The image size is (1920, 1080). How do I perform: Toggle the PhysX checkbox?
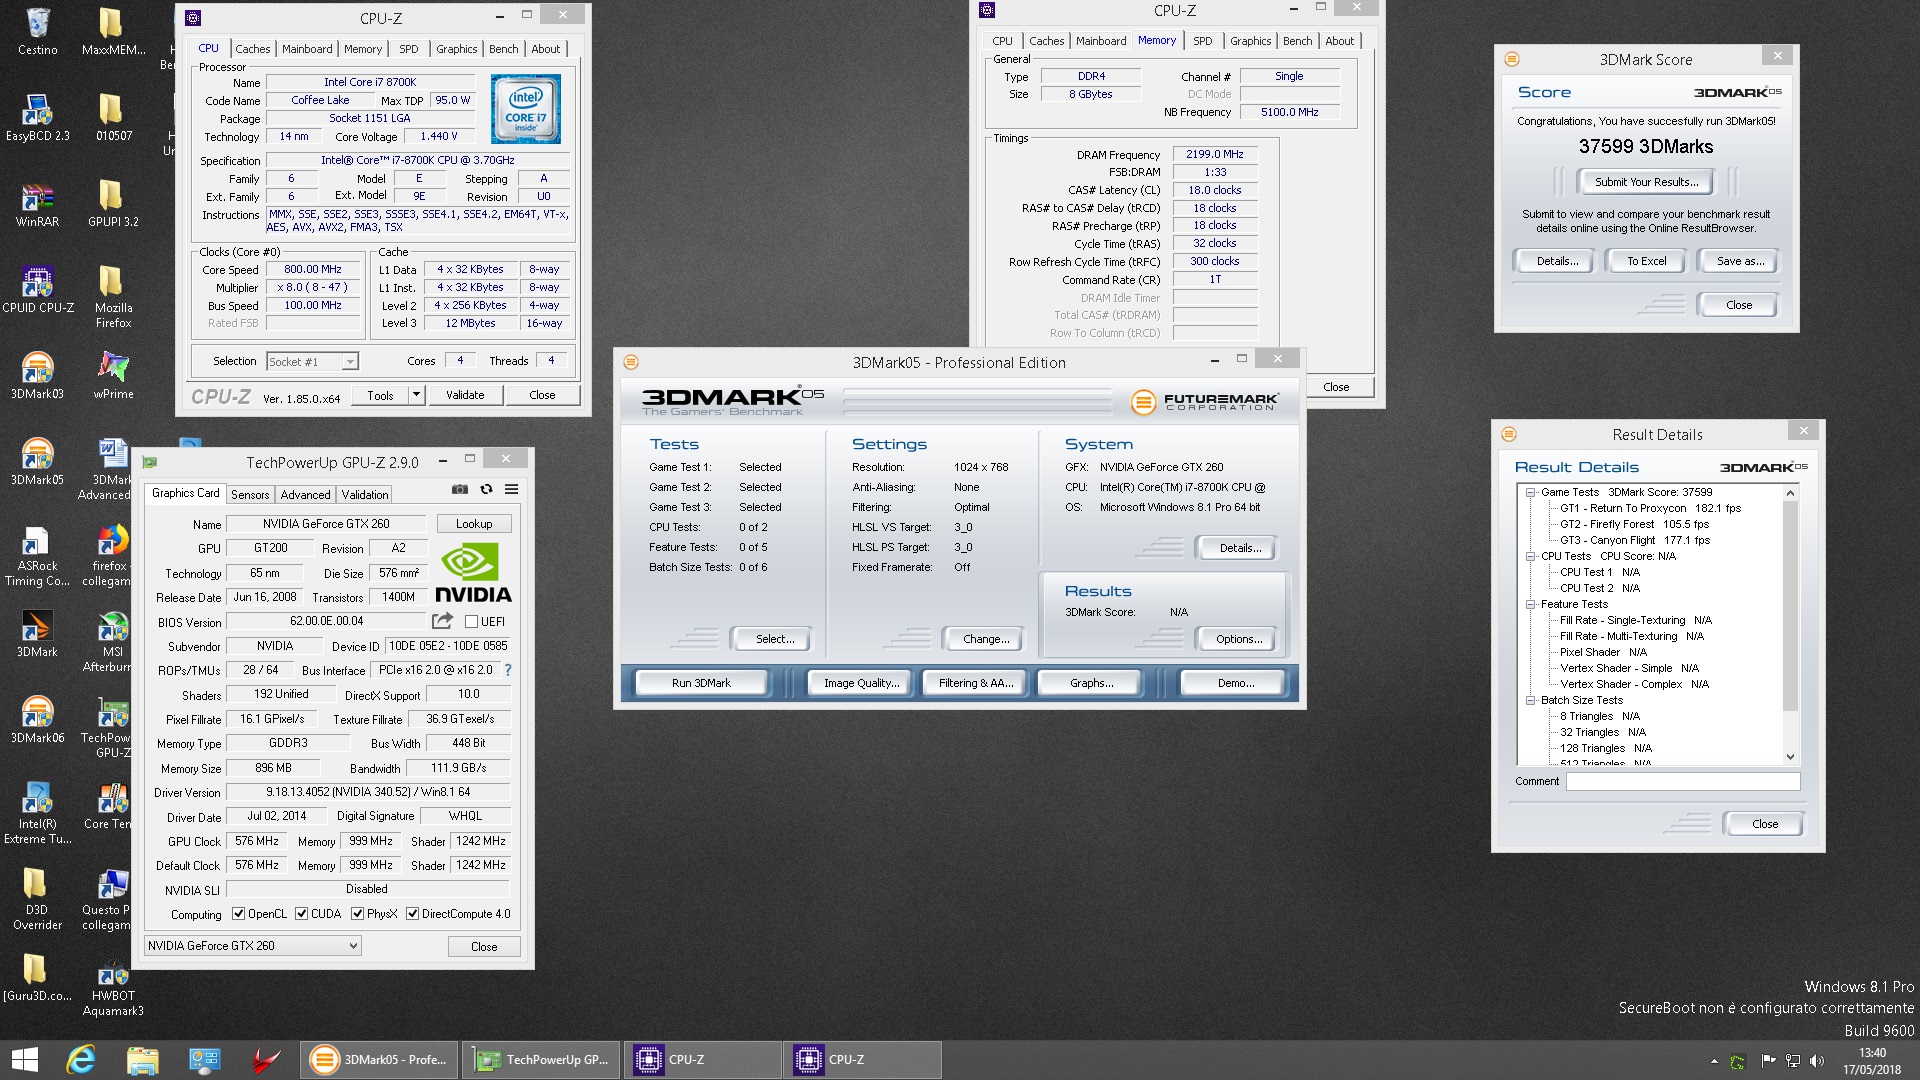click(357, 914)
